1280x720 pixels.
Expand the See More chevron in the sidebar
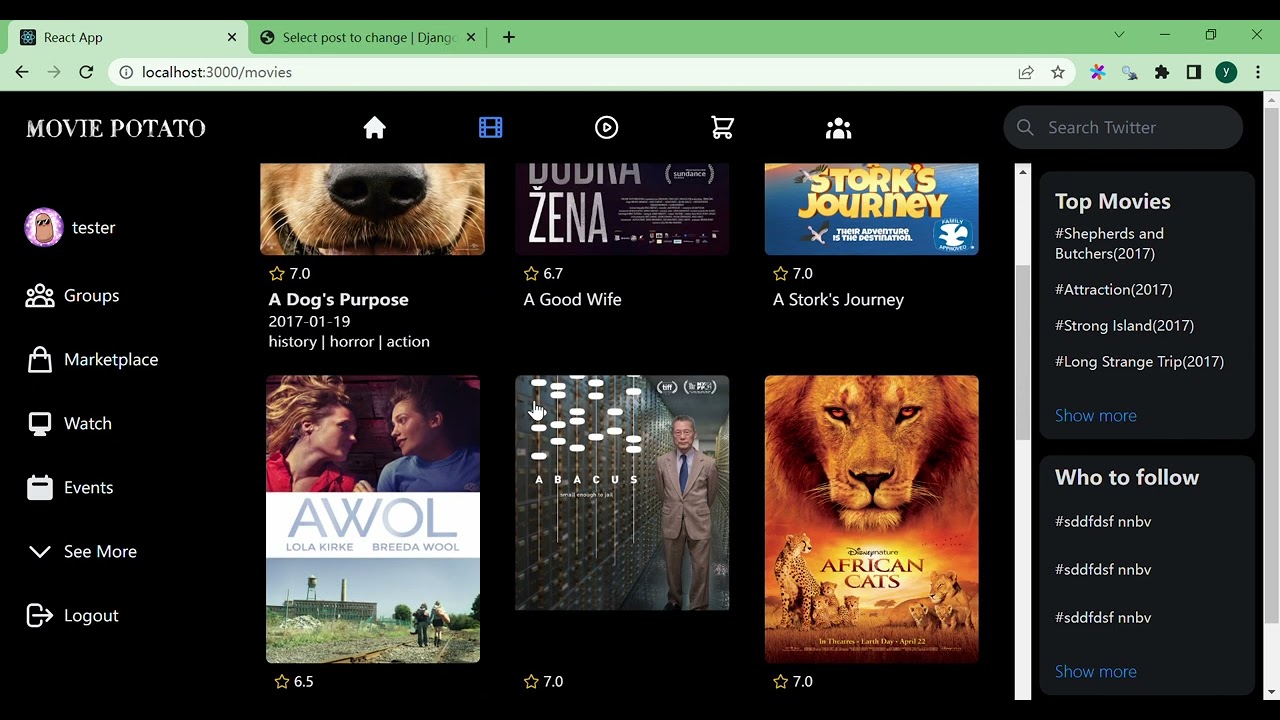[x=40, y=552]
